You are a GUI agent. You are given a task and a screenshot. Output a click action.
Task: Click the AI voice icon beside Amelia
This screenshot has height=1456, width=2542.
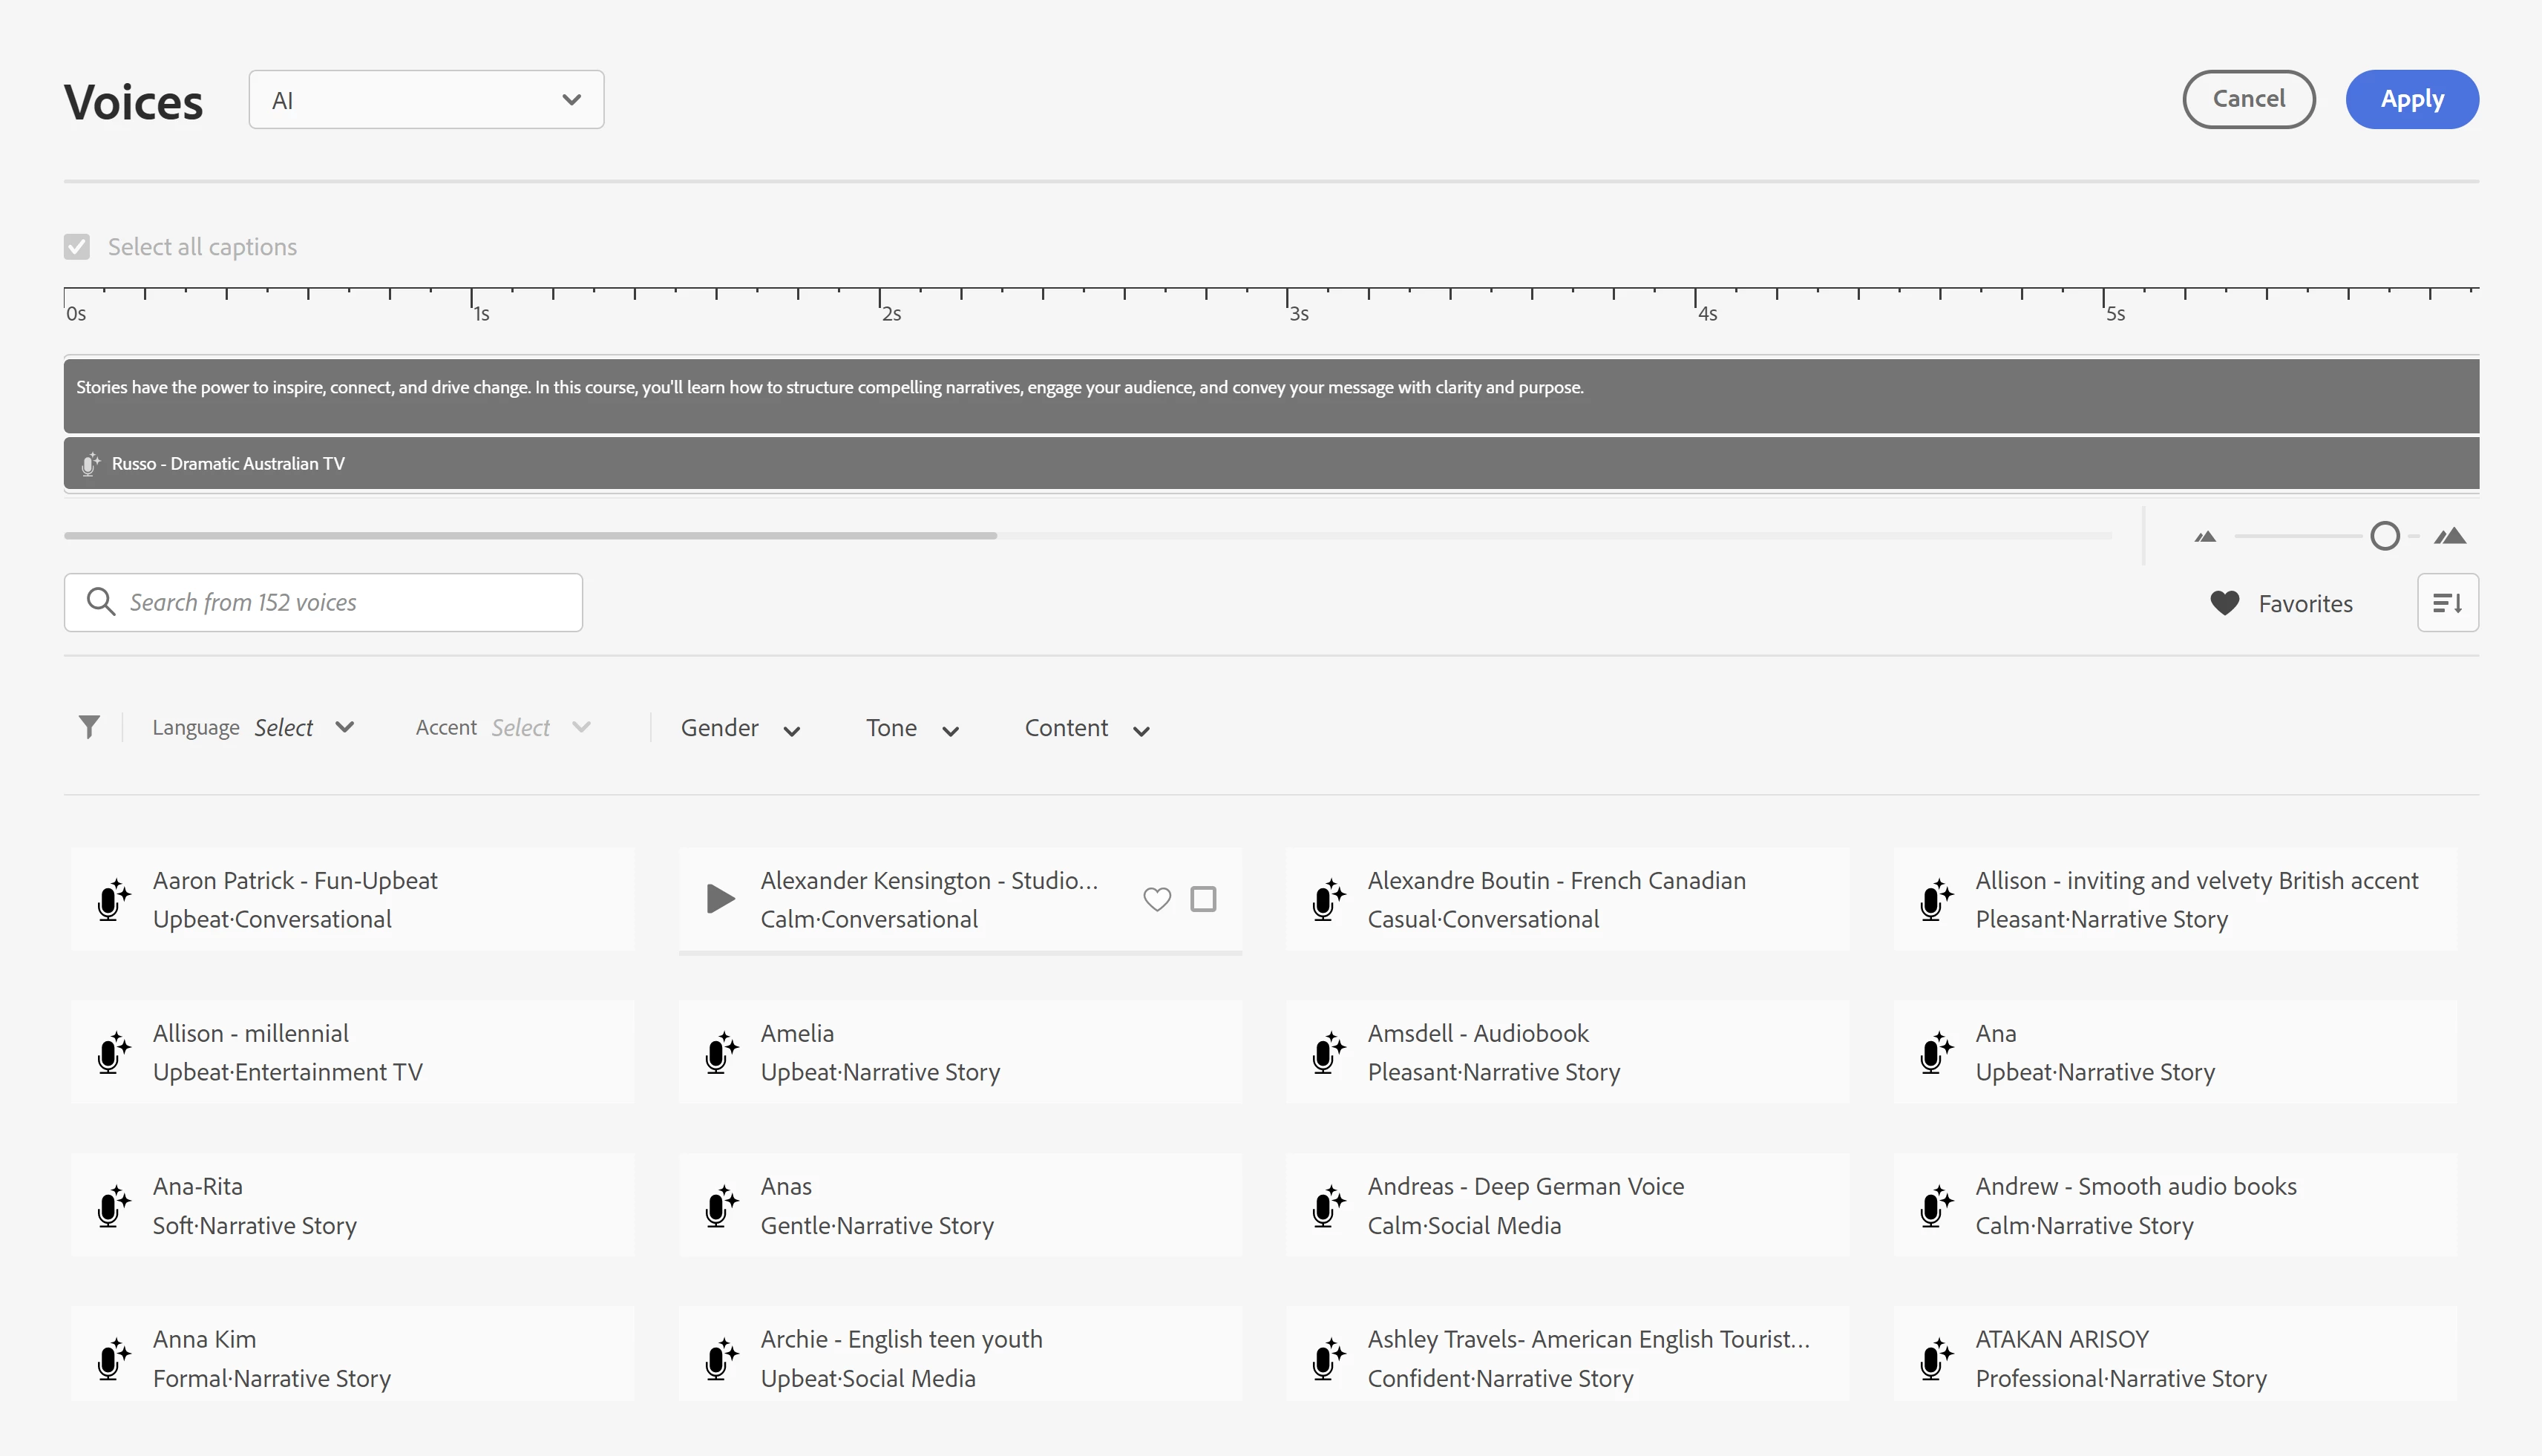721,1052
